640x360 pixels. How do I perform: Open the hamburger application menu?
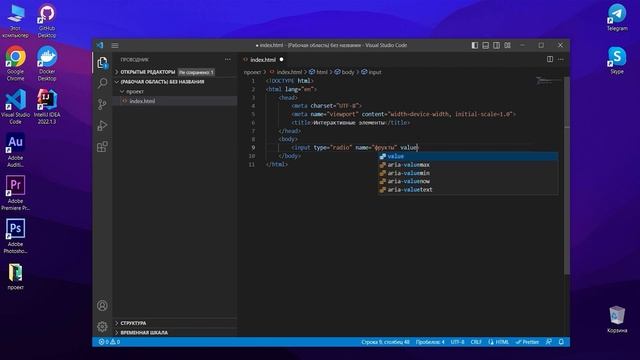(115, 45)
